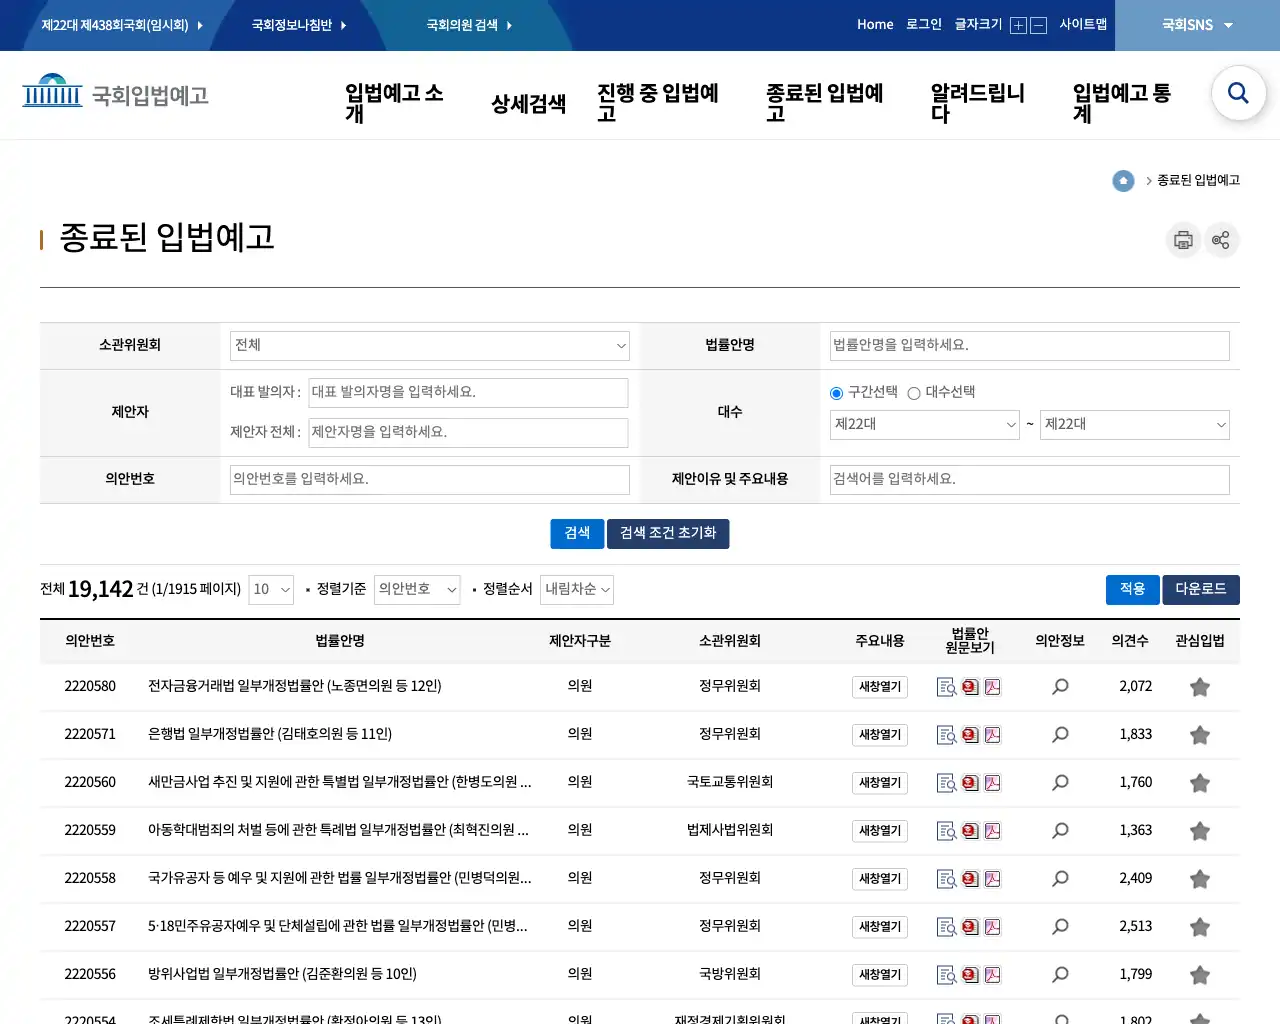Open the 상세검색 menu
This screenshot has width=1280, height=1024.
click(528, 104)
